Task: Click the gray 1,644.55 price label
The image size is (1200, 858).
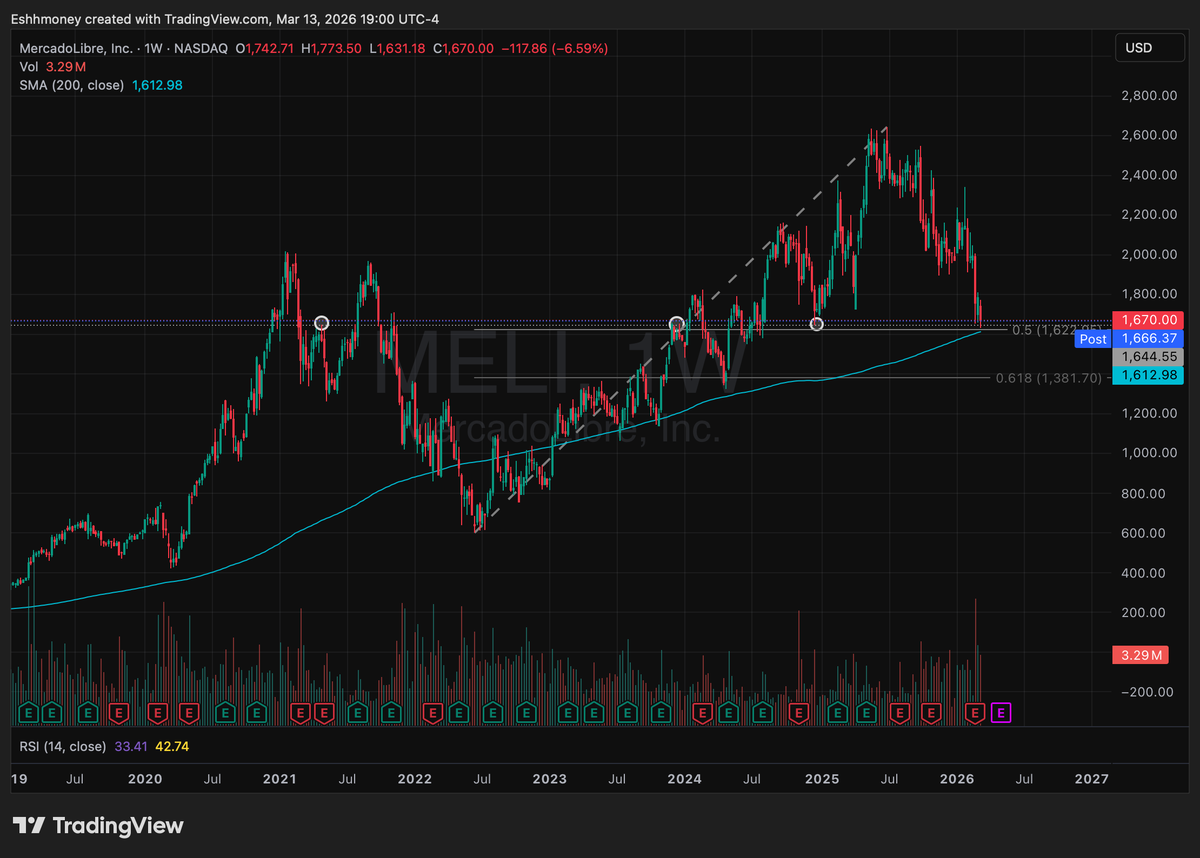Action: point(1147,356)
